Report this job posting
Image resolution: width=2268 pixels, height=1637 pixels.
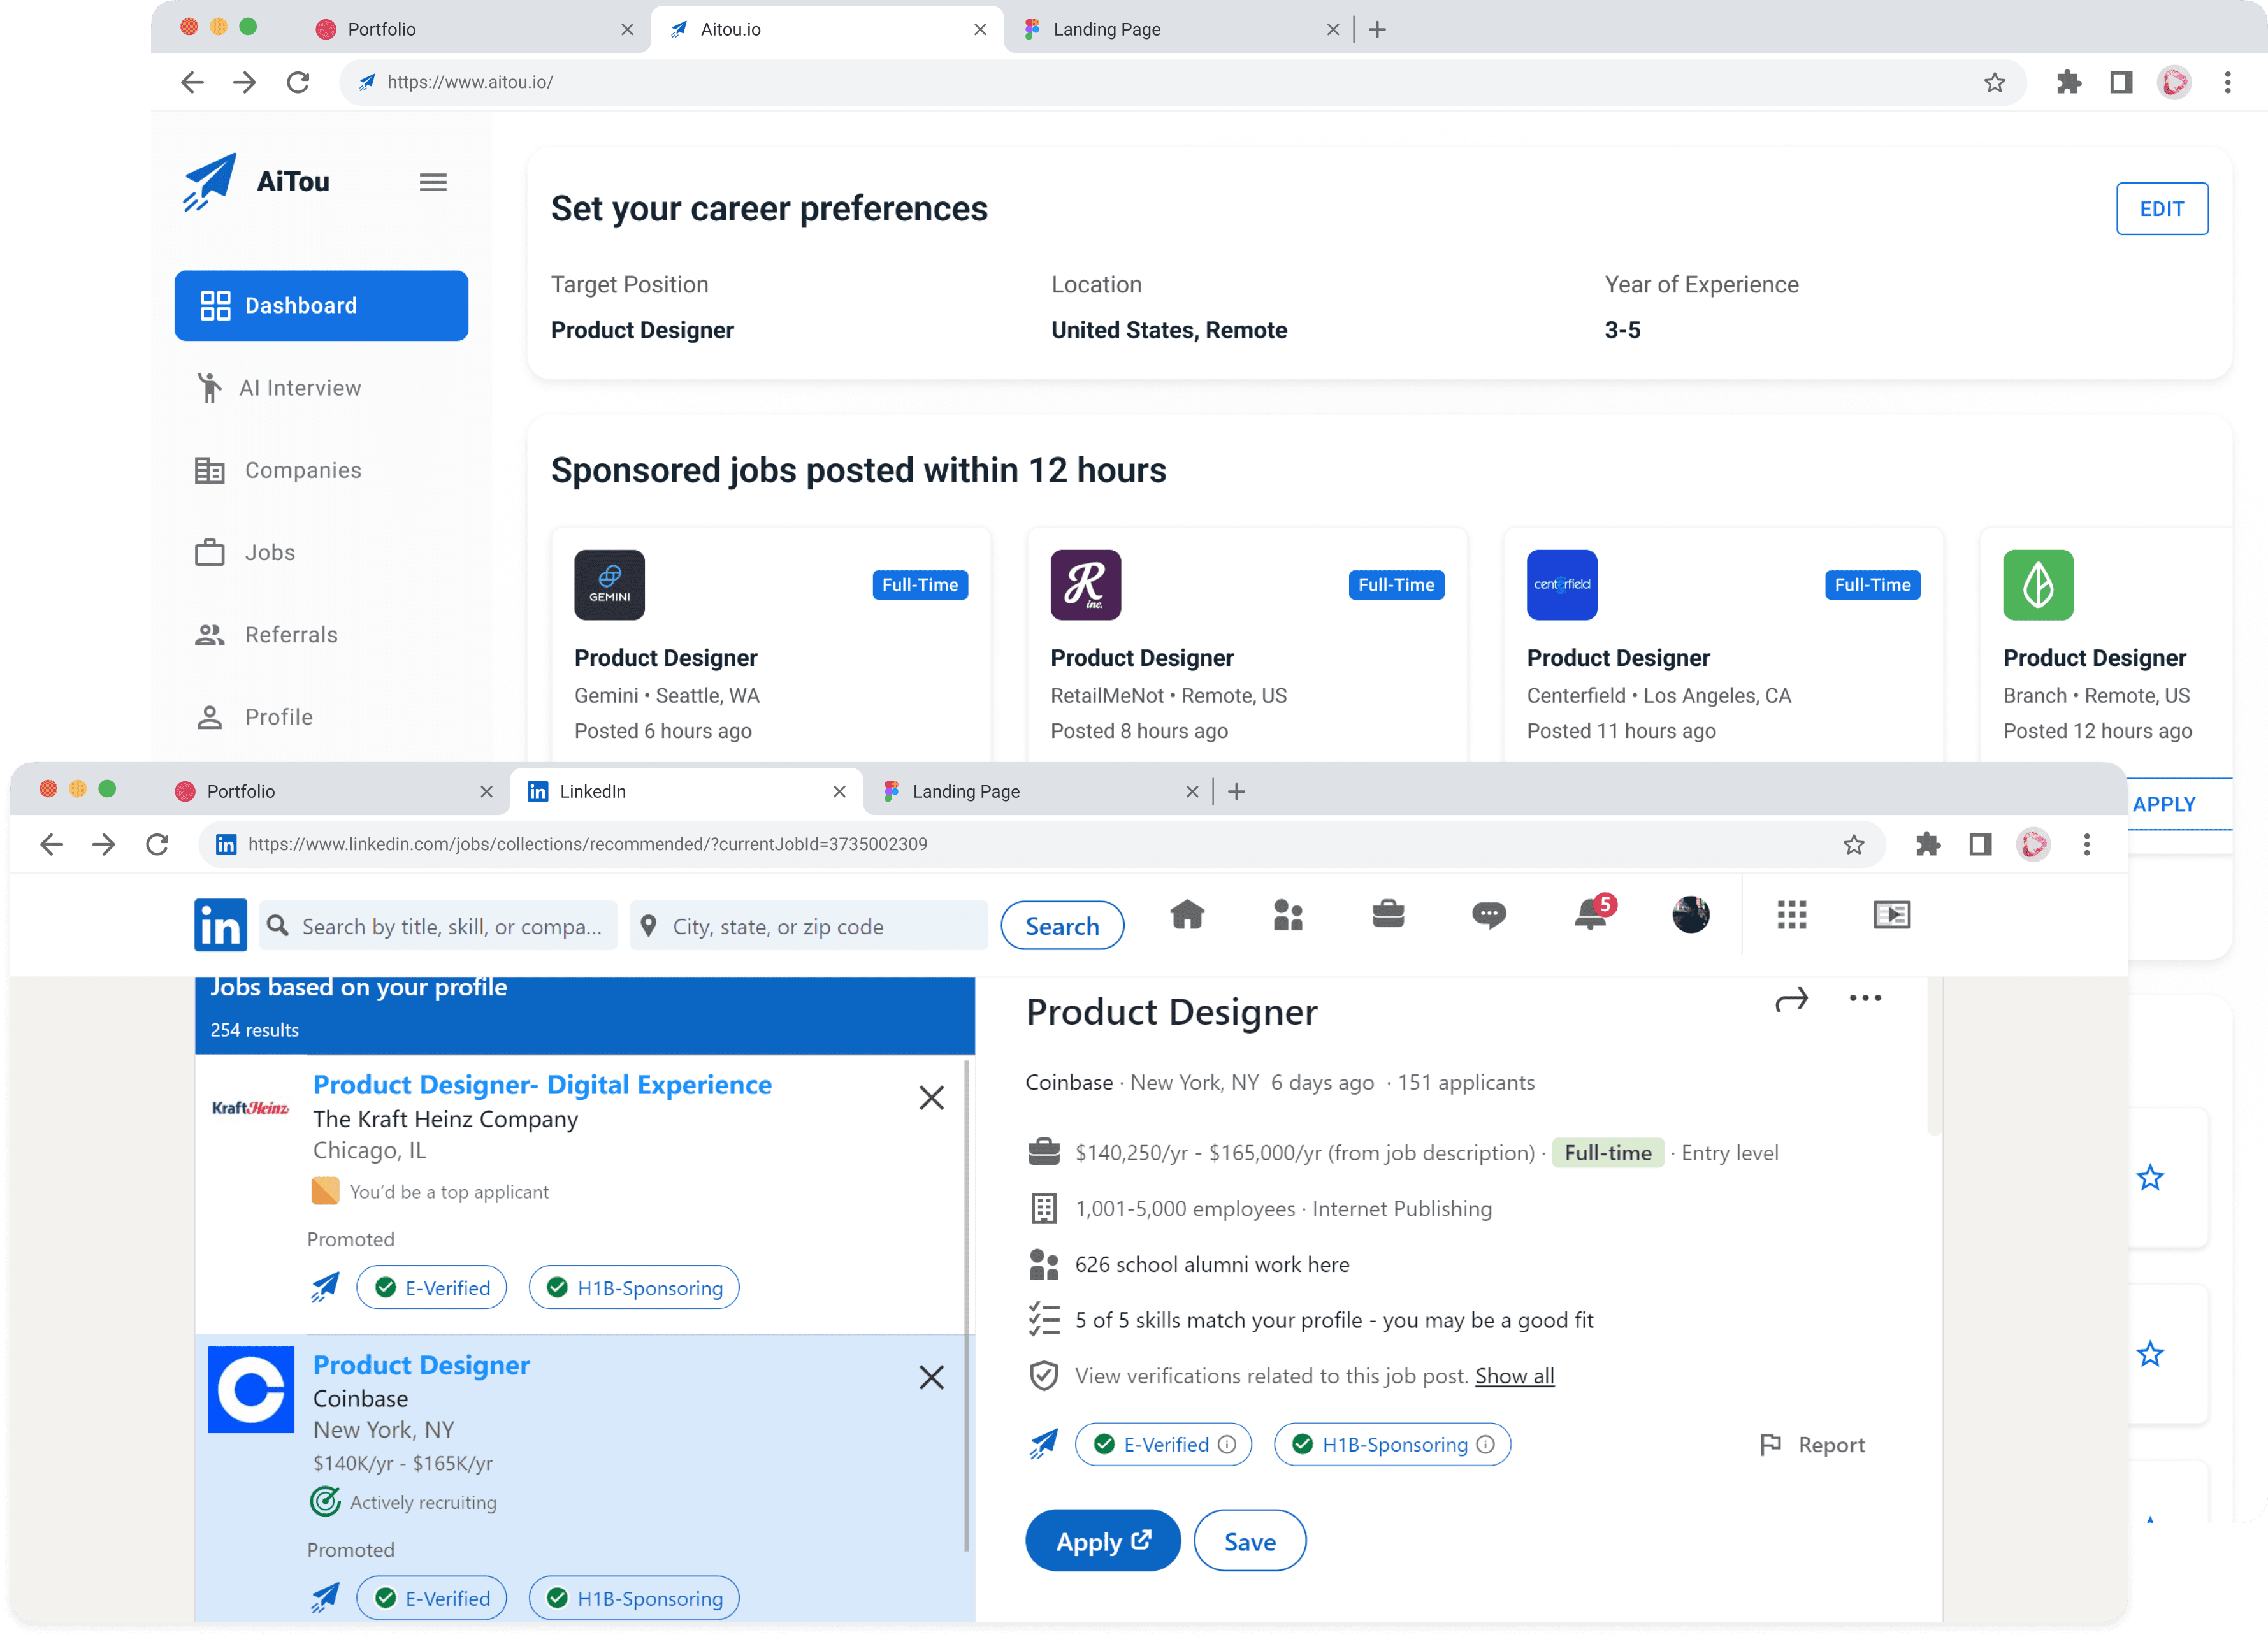[x=1812, y=1444]
